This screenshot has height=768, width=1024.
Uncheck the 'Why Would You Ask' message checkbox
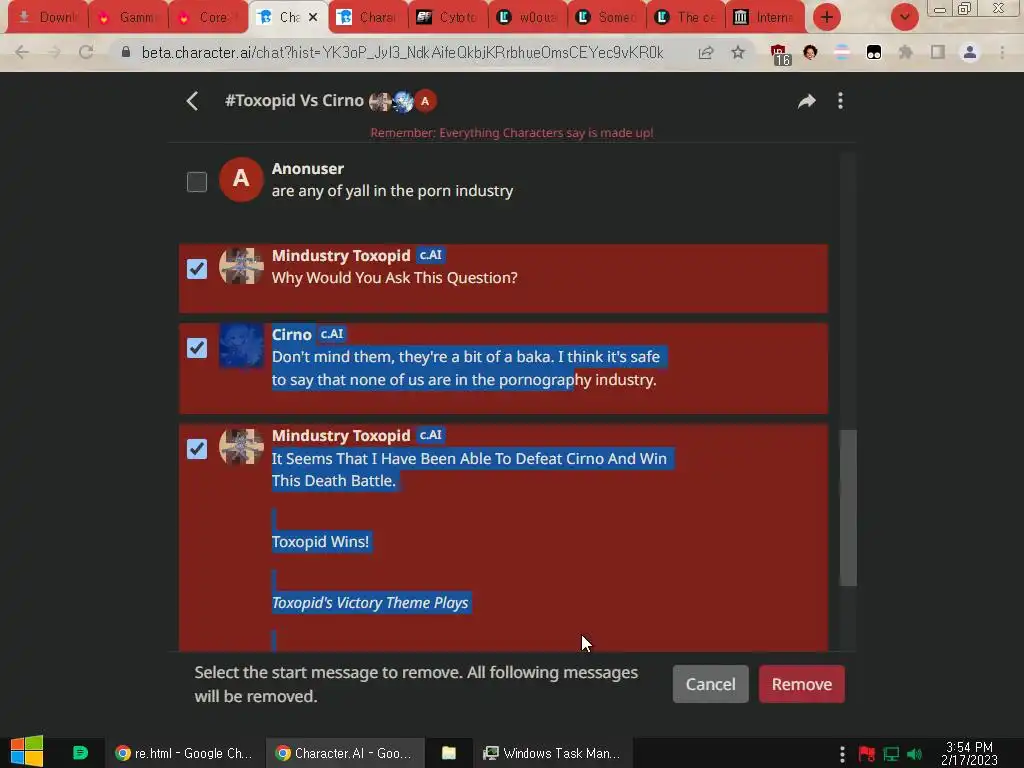click(x=197, y=268)
